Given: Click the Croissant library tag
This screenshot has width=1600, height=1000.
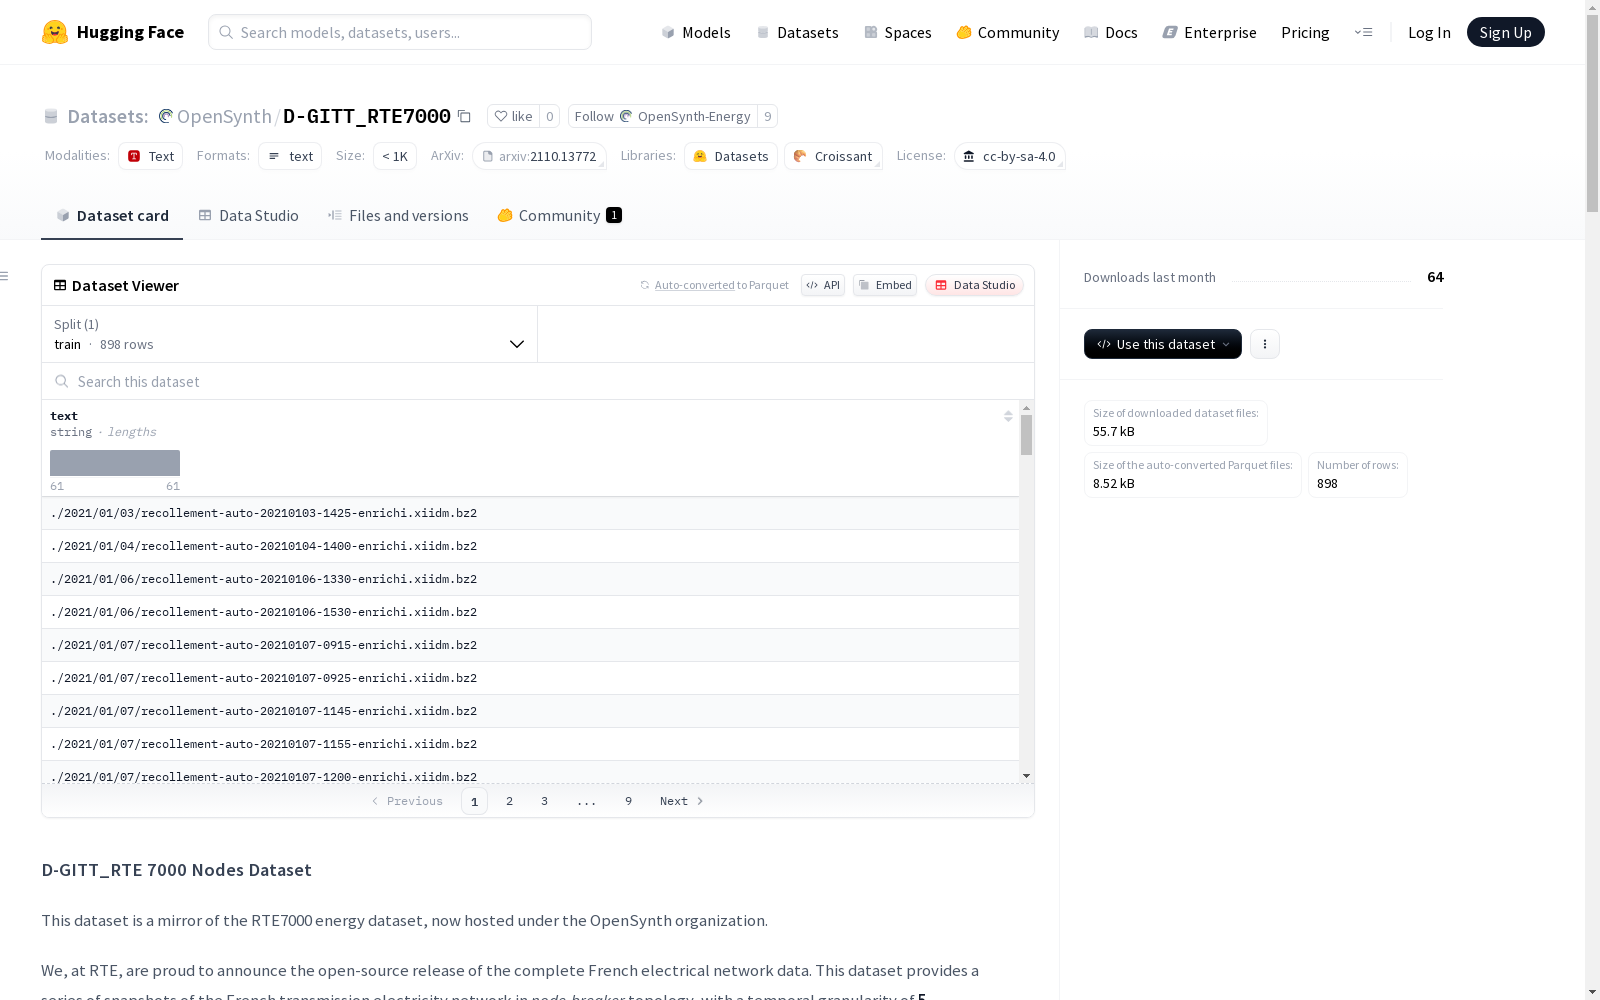Looking at the screenshot, I should [833, 156].
